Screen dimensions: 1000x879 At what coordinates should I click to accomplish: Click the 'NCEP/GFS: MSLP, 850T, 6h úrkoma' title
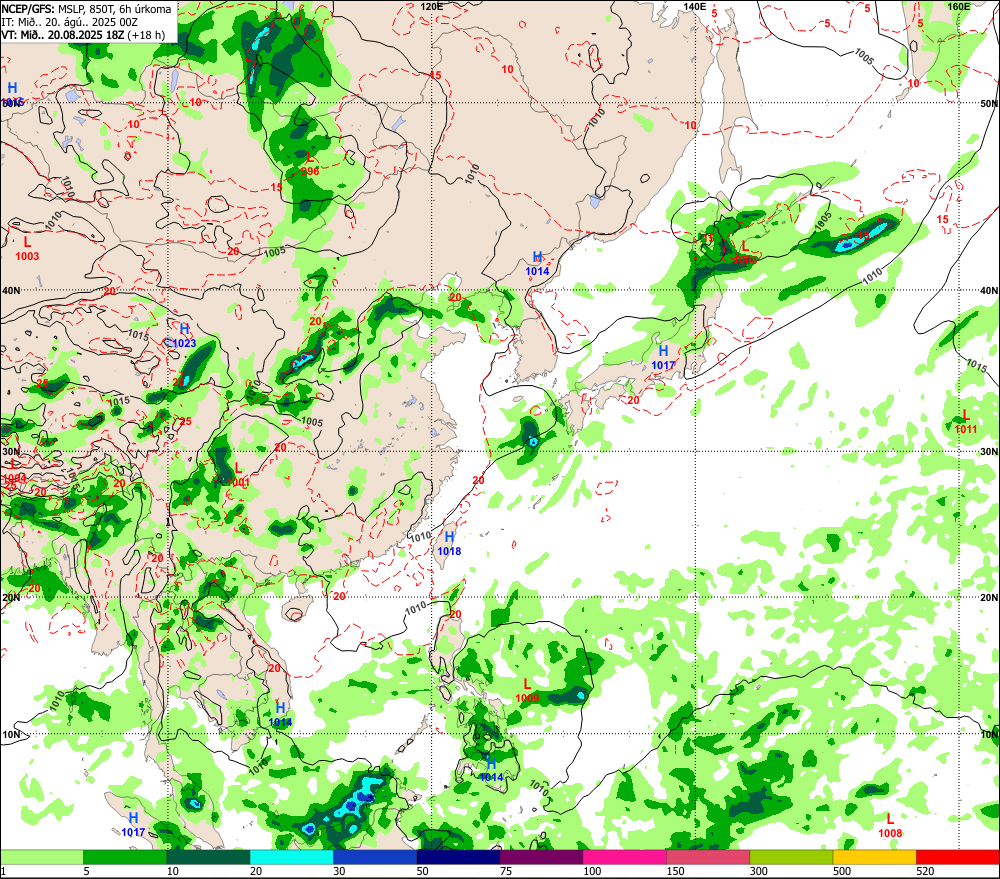pyautogui.click(x=87, y=9)
